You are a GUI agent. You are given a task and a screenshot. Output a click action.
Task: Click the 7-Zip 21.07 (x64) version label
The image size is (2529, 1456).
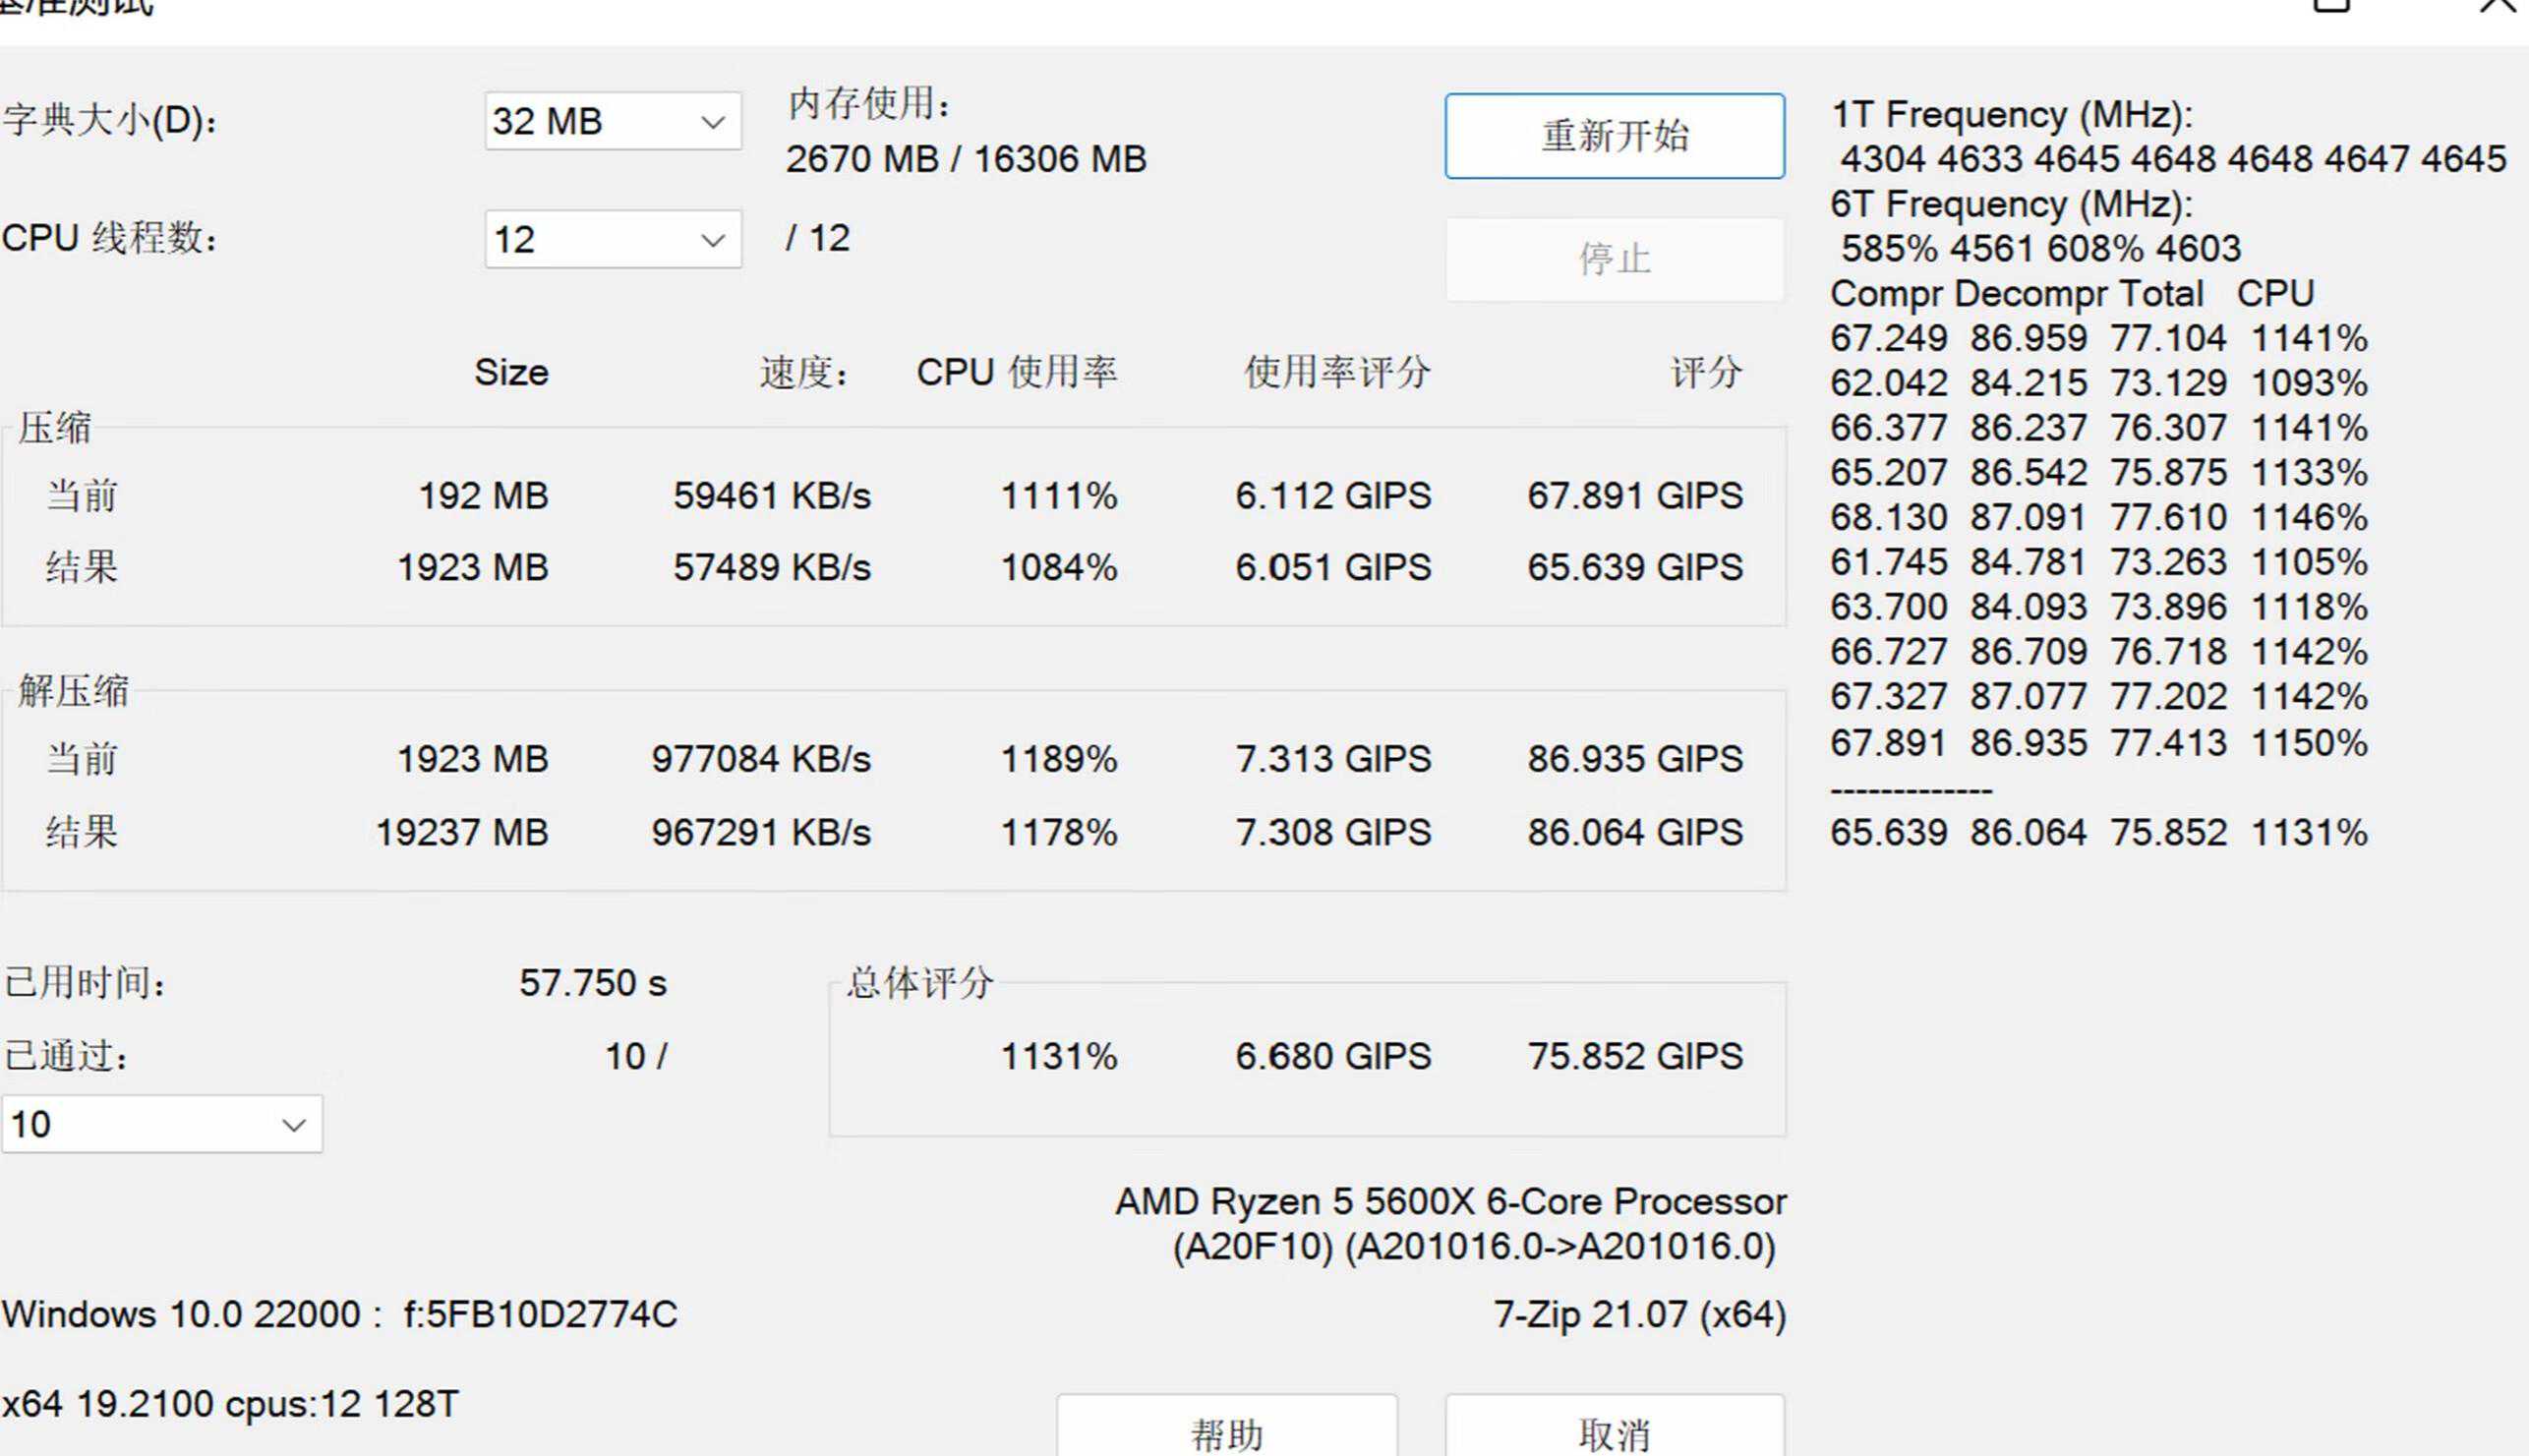tap(1639, 1315)
